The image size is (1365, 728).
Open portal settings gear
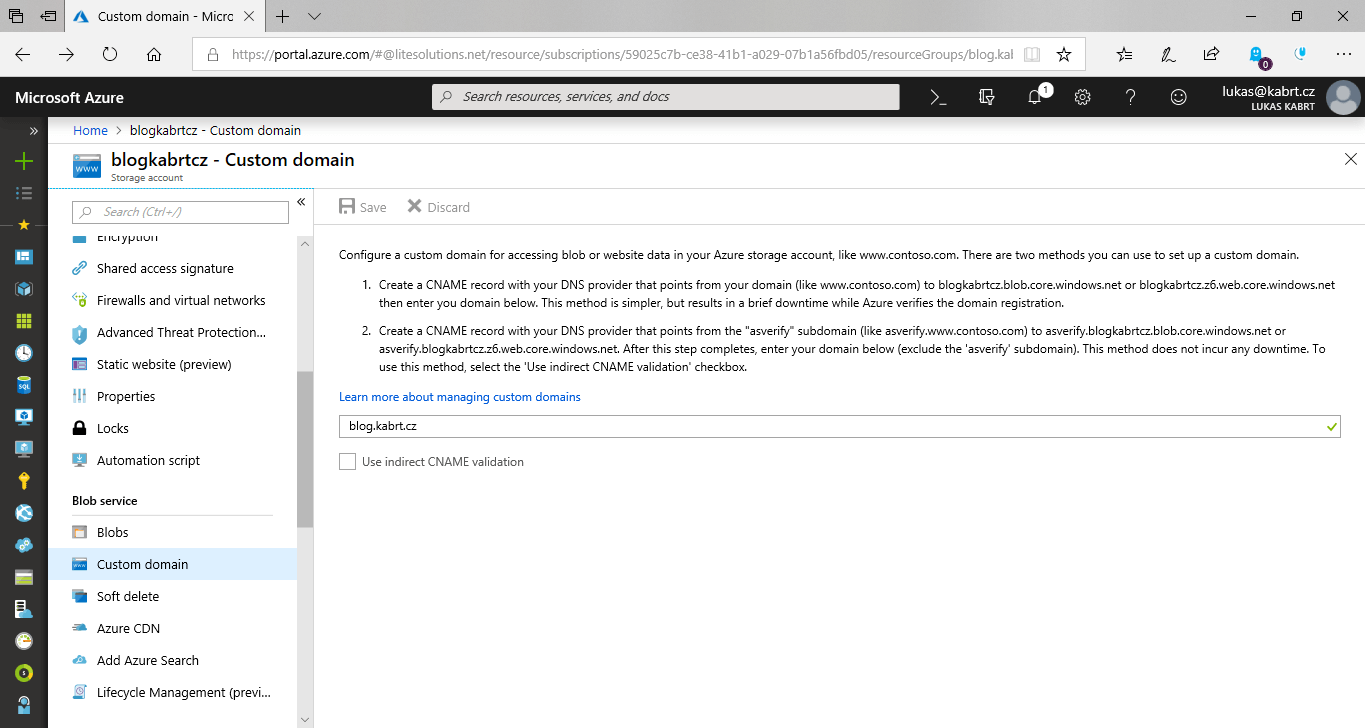click(1082, 97)
